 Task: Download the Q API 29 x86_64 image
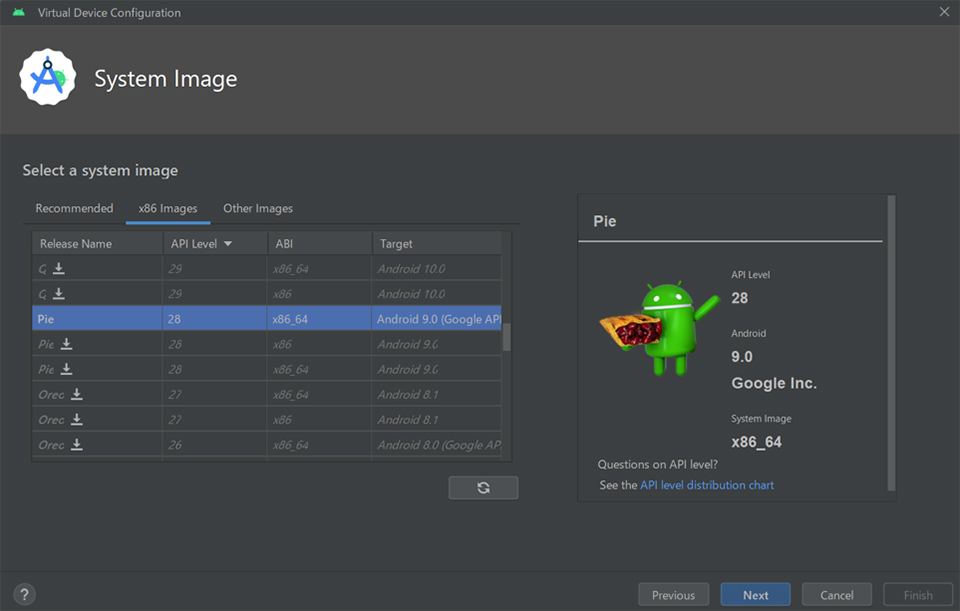pos(59,268)
